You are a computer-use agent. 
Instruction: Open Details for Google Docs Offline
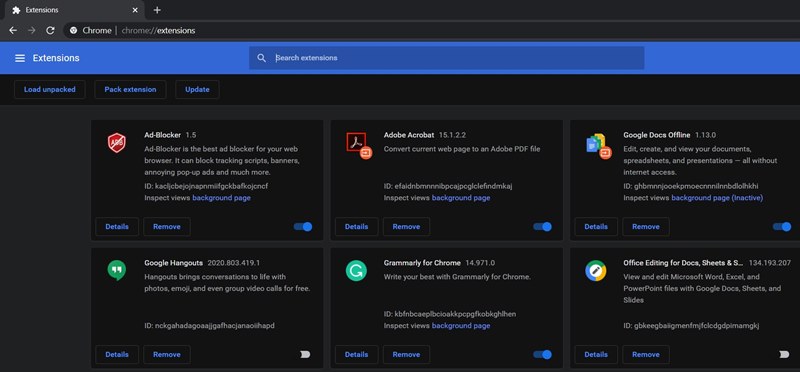pos(596,227)
